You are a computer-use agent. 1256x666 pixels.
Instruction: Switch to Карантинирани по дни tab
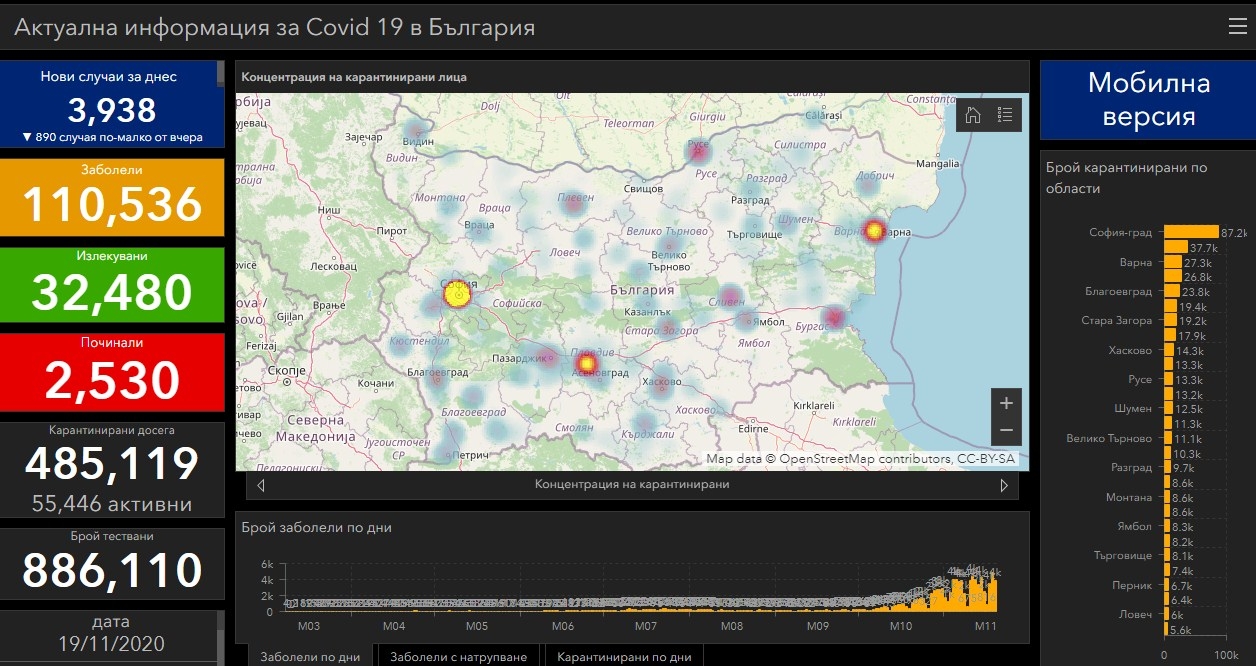pos(624,656)
